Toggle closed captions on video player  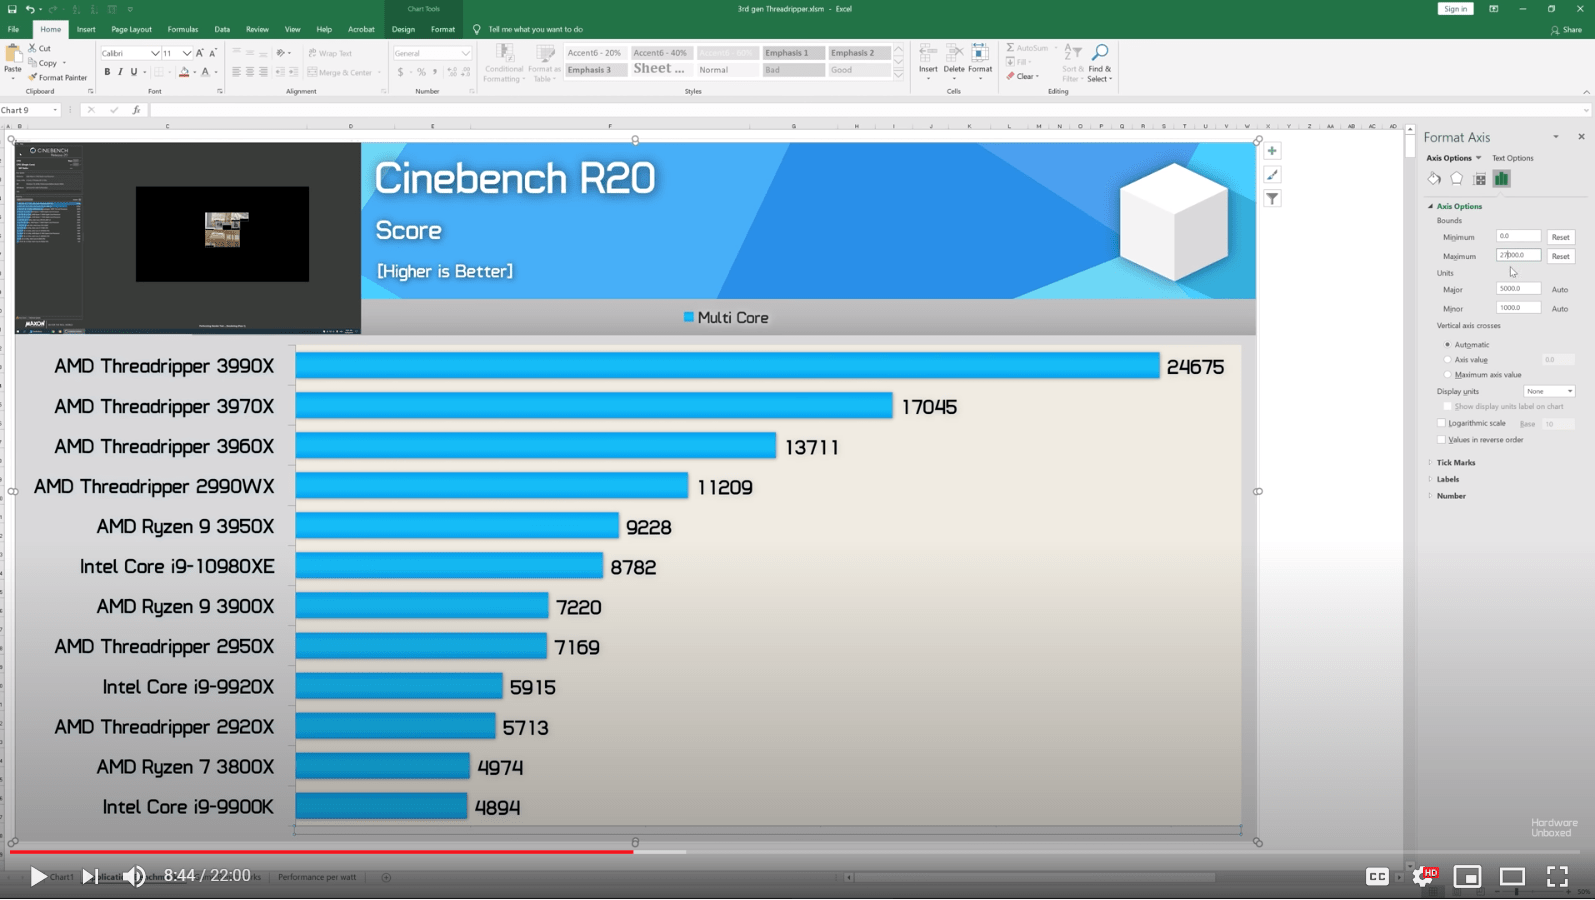click(x=1377, y=877)
